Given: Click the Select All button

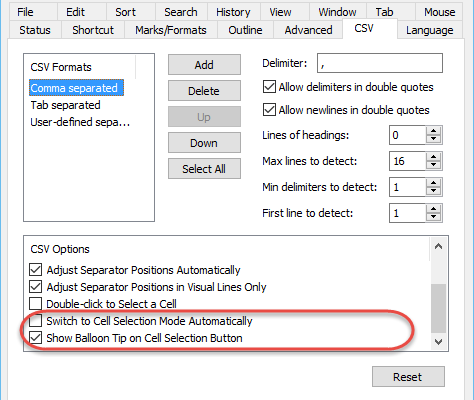Looking at the screenshot, I should pos(204,169).
